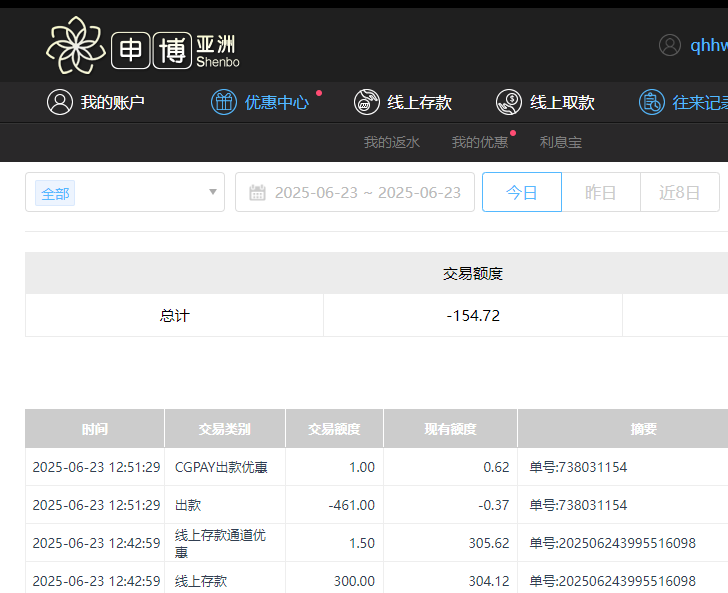Click the calendar icon in date field
Screen dimensions: 728x593
pos(257,193)
